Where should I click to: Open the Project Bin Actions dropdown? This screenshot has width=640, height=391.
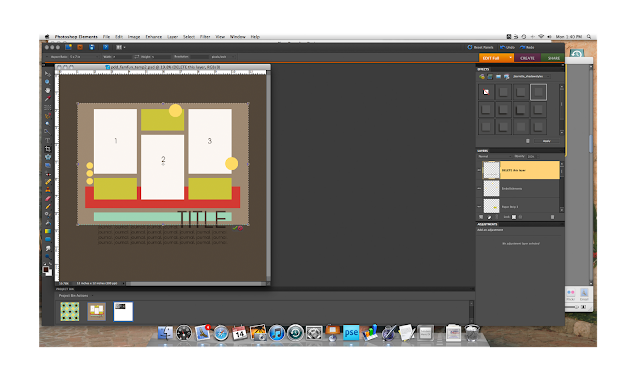pyautogui.click(x=76, y=295)
